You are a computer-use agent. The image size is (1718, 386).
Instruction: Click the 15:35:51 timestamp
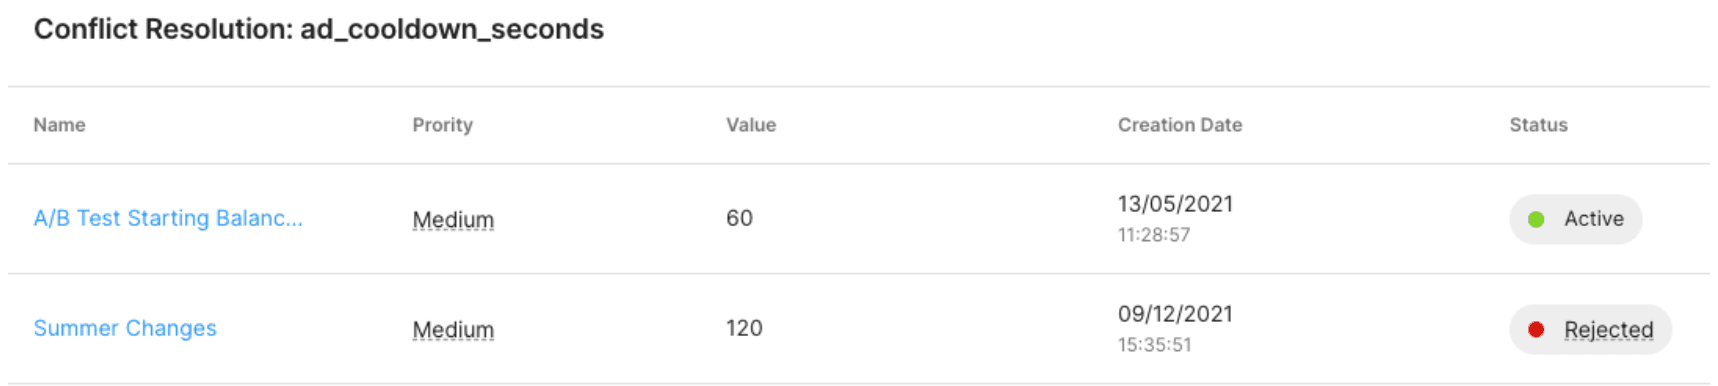pos(1154,345)
